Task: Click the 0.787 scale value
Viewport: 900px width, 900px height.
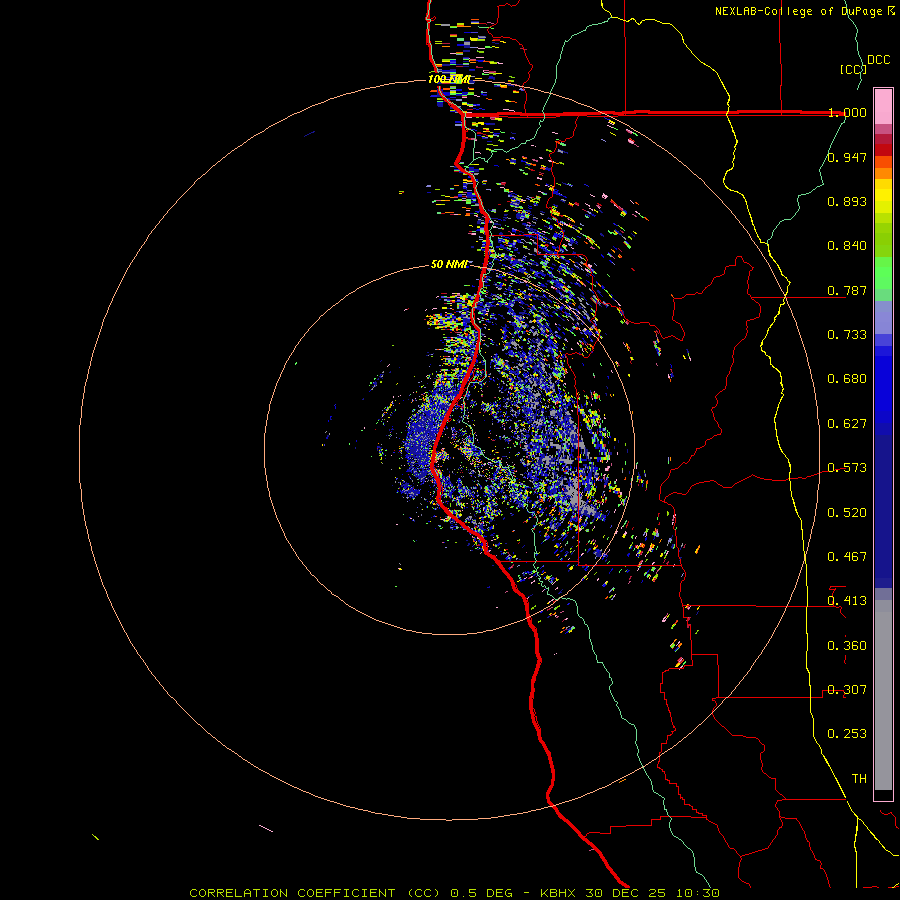Action: tap(847, 290)
